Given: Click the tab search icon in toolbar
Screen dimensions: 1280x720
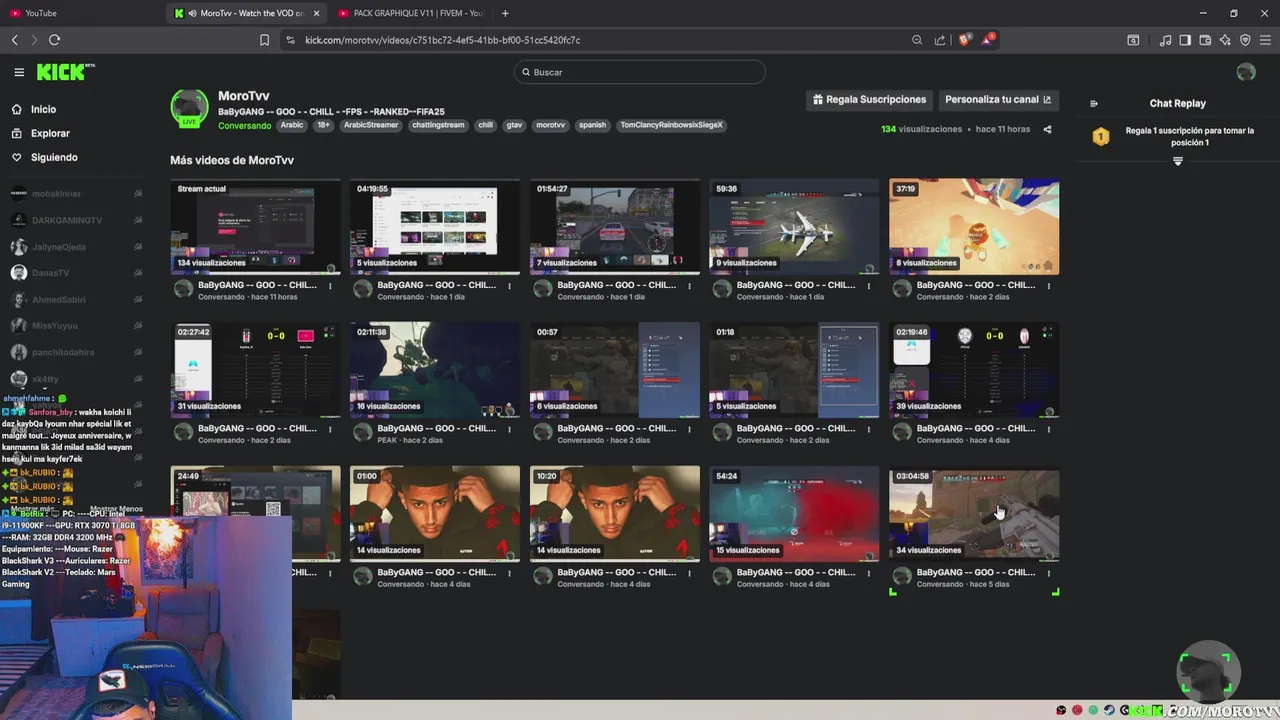Looking at the screenshot, I should (1133, 40).
